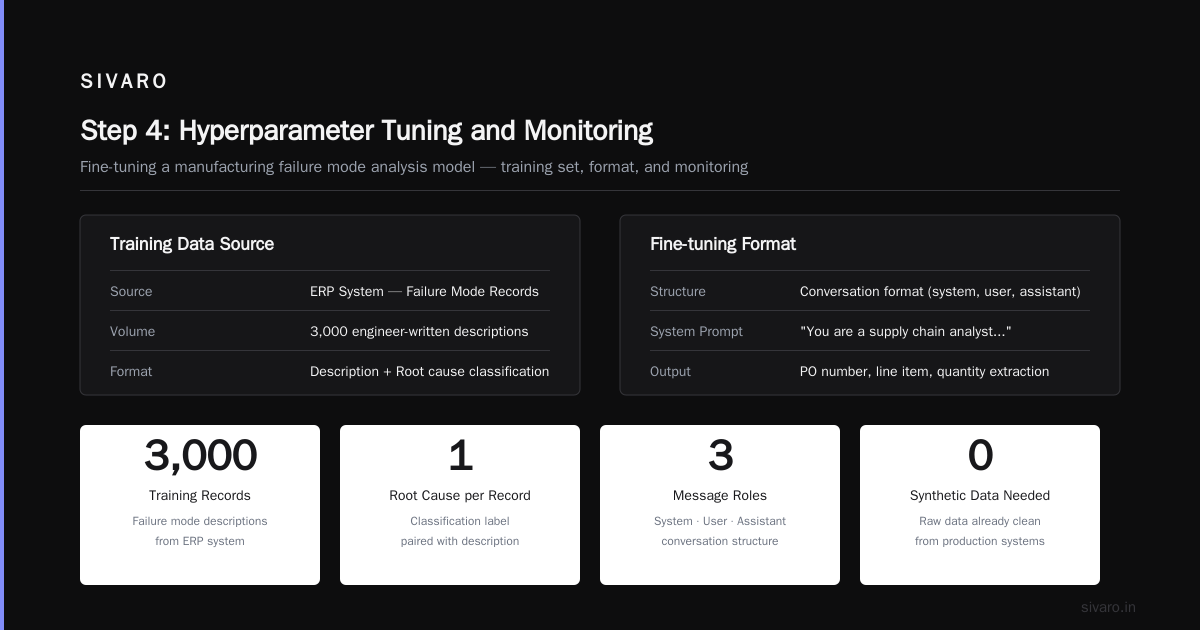Click the Training Data Source card title
The width and height of the screenshot is (1200, 630).
(x=192, y=244)
